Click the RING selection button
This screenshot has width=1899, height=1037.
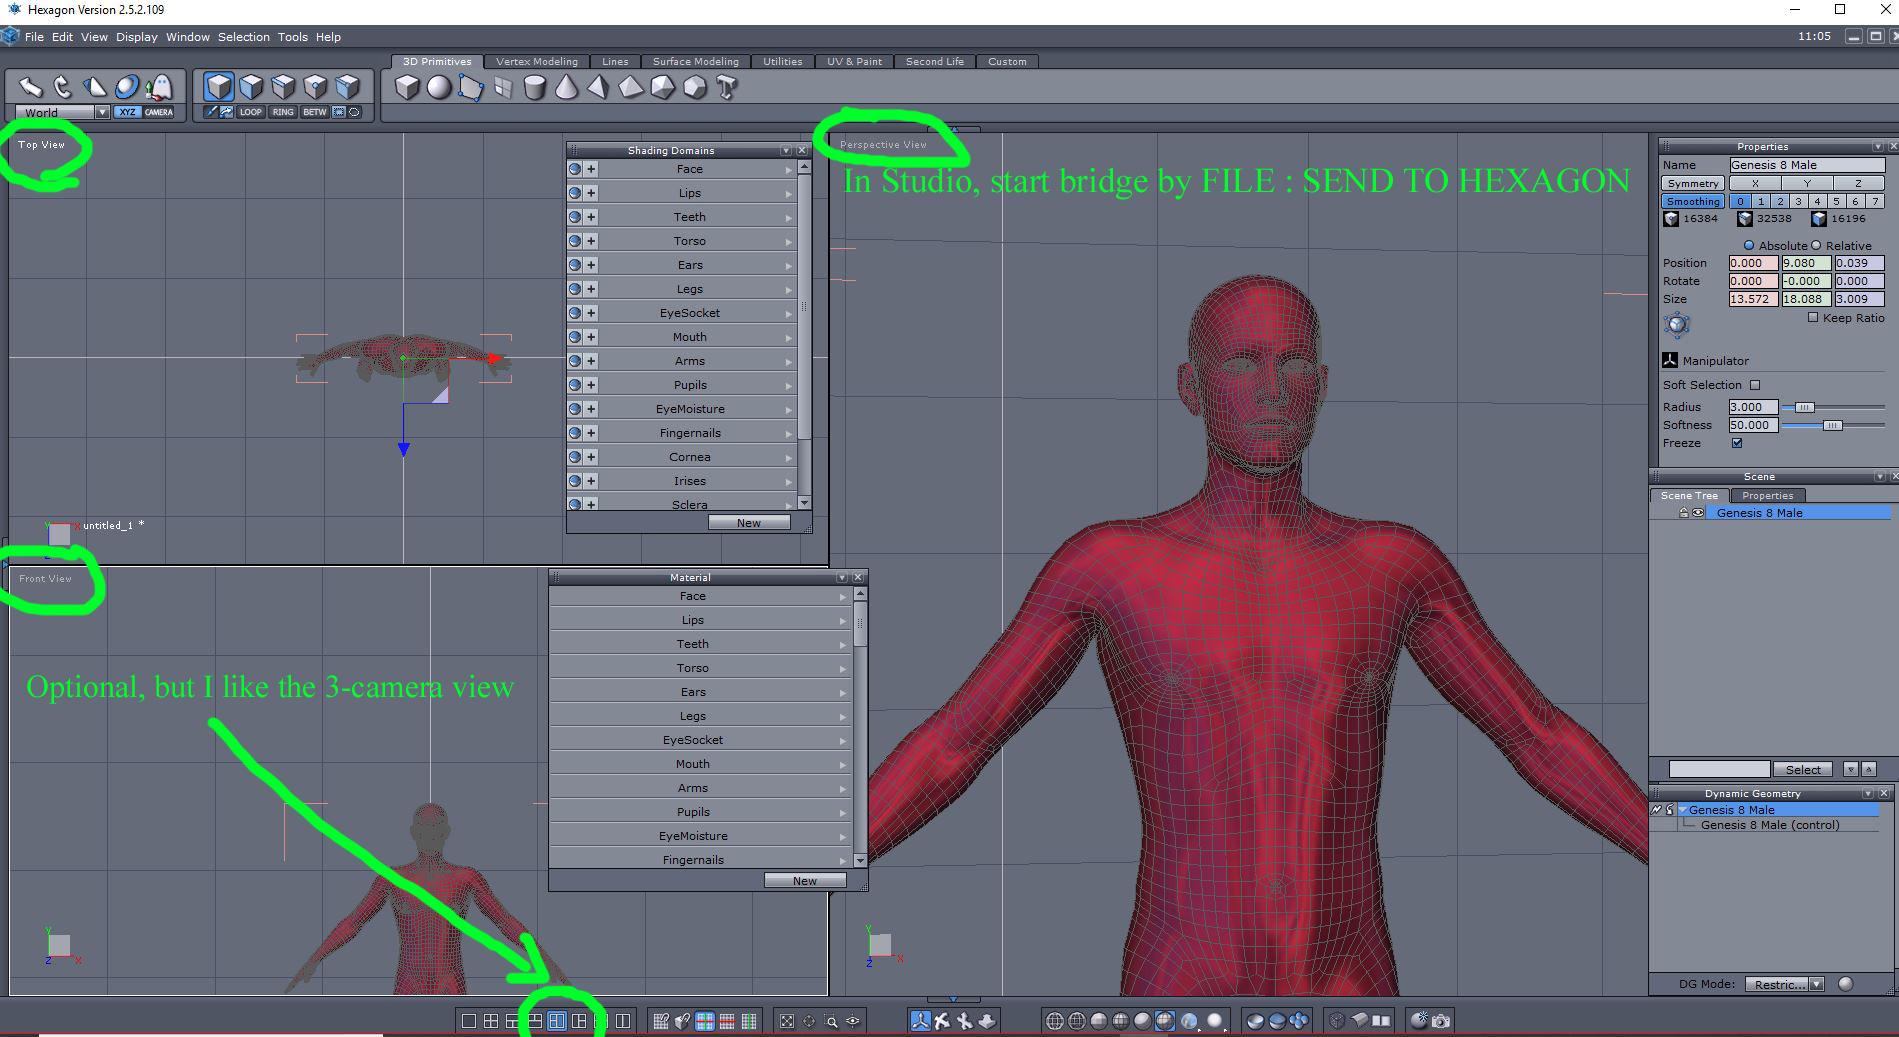[x=283, y=112]
